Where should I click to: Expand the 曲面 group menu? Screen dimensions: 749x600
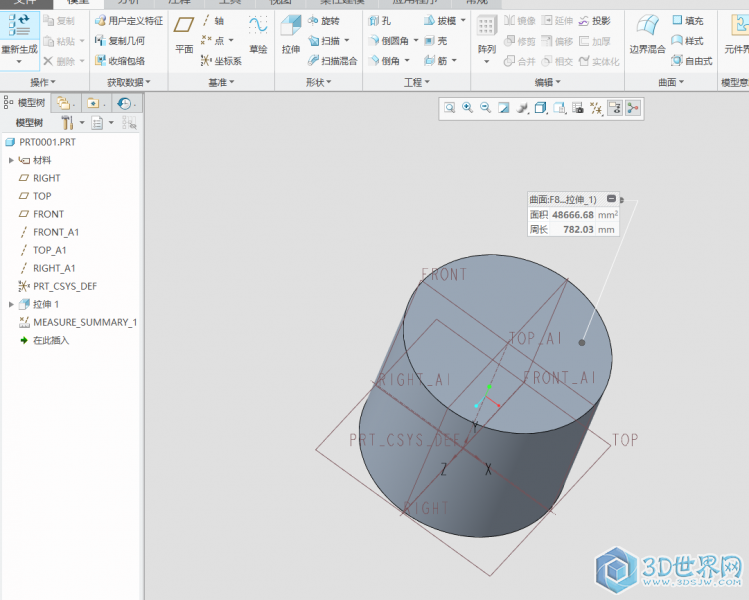(x=671, y=82)
